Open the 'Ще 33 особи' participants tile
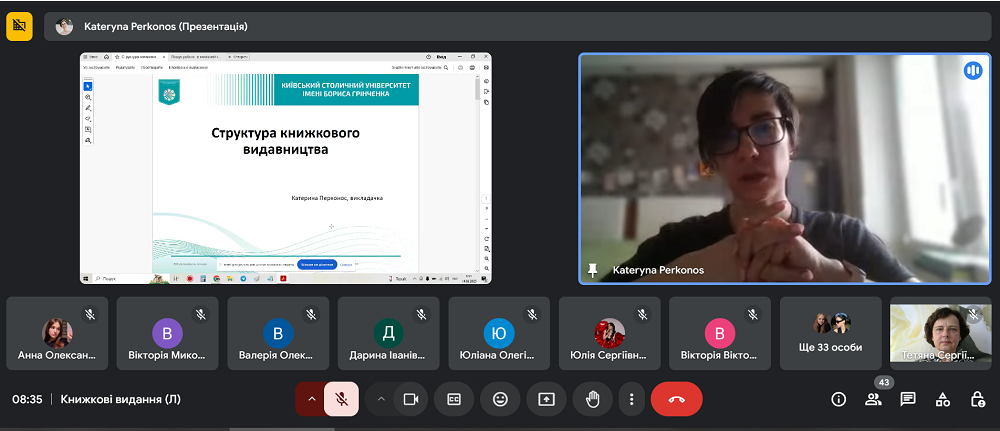This screenshot has height=431, width=1000. tap(830, 333)
